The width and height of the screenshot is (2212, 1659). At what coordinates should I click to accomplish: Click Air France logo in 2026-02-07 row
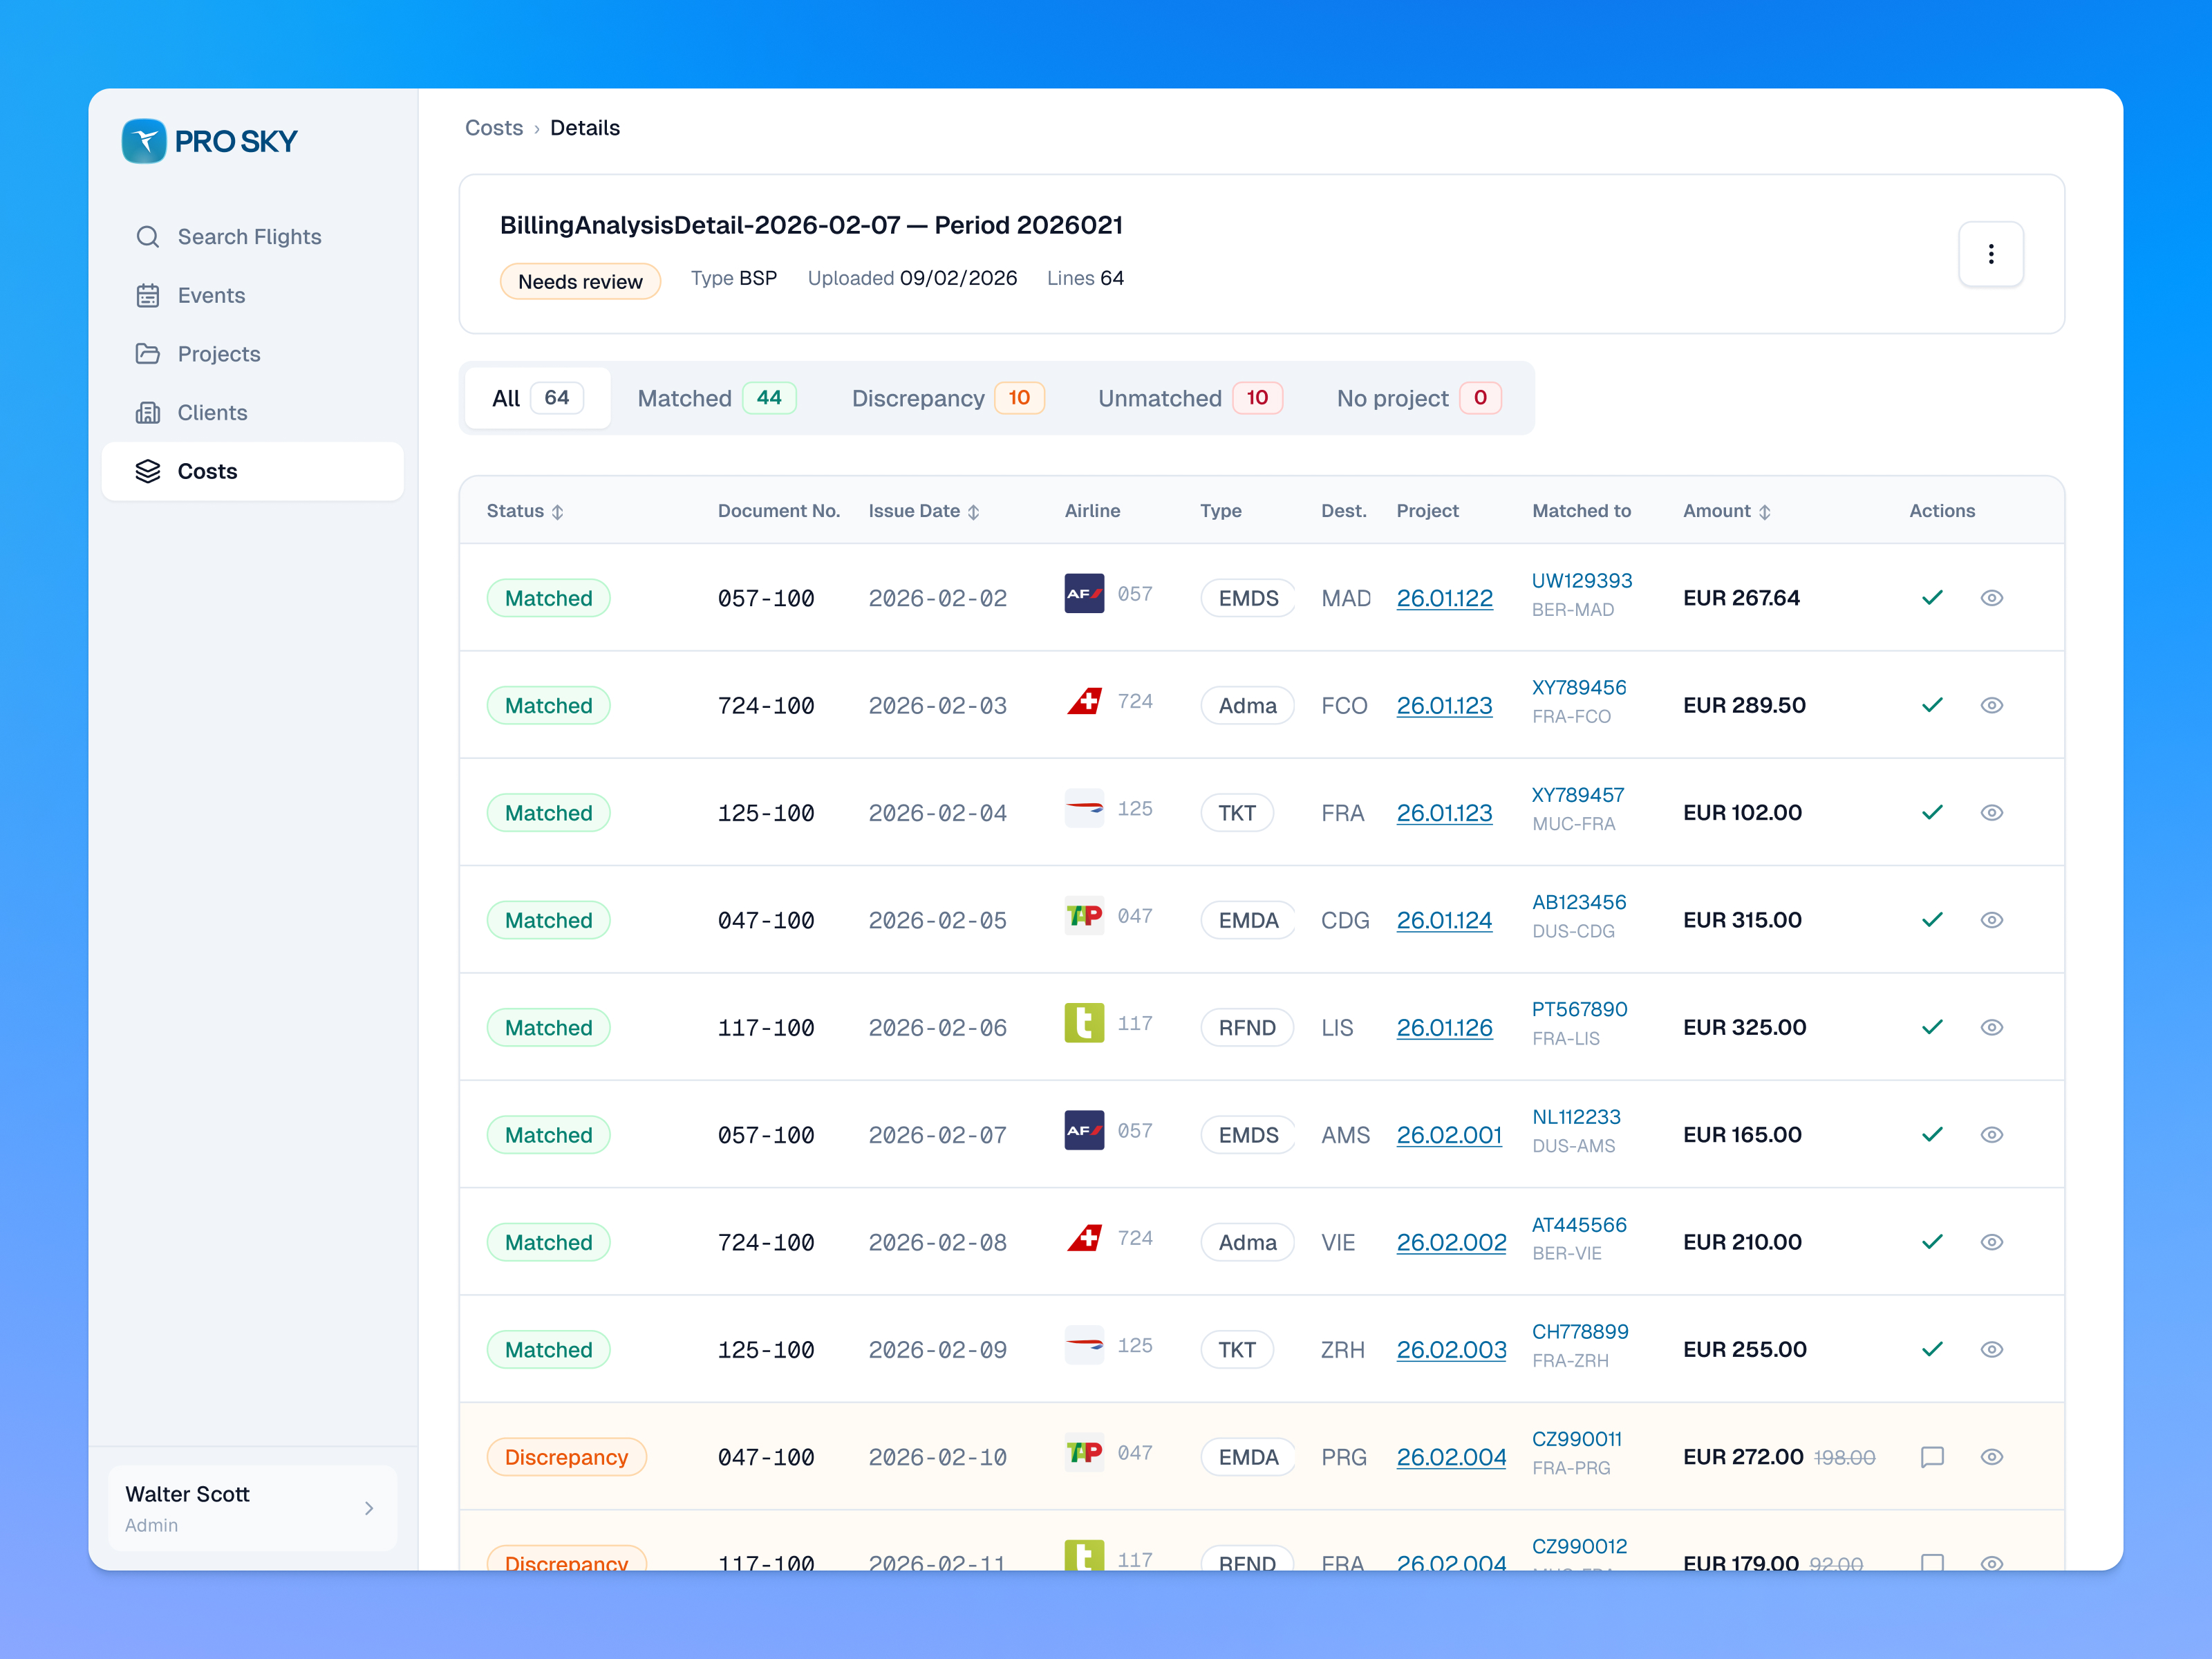(x=1084, y=1130)
